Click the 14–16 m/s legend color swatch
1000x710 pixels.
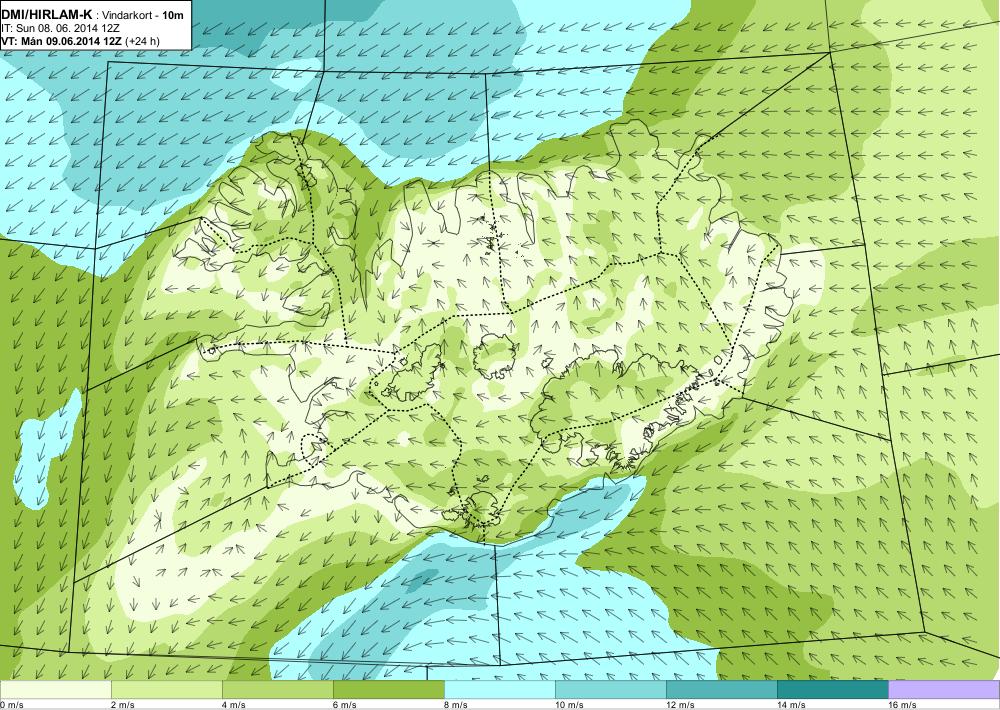pos(833,690)
